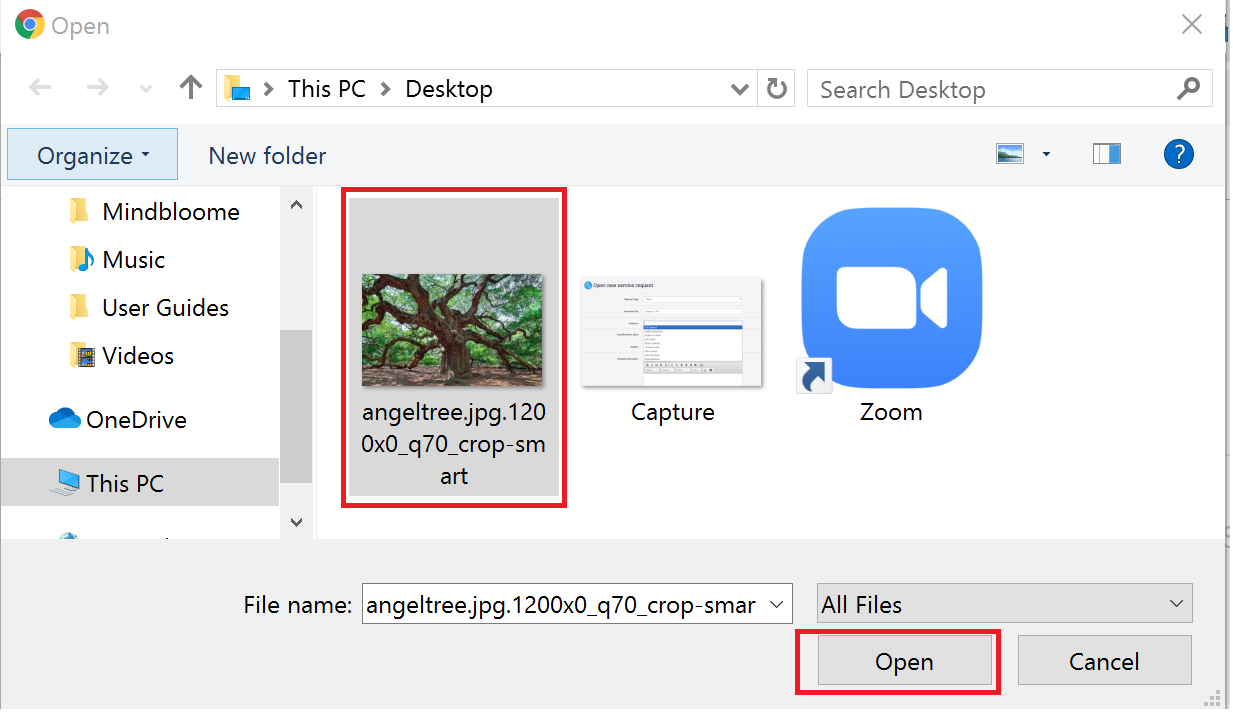Open the All Files type dropdown
Screen dimensions: 1233x714
pyautogui.click(x=1004, y=604)
